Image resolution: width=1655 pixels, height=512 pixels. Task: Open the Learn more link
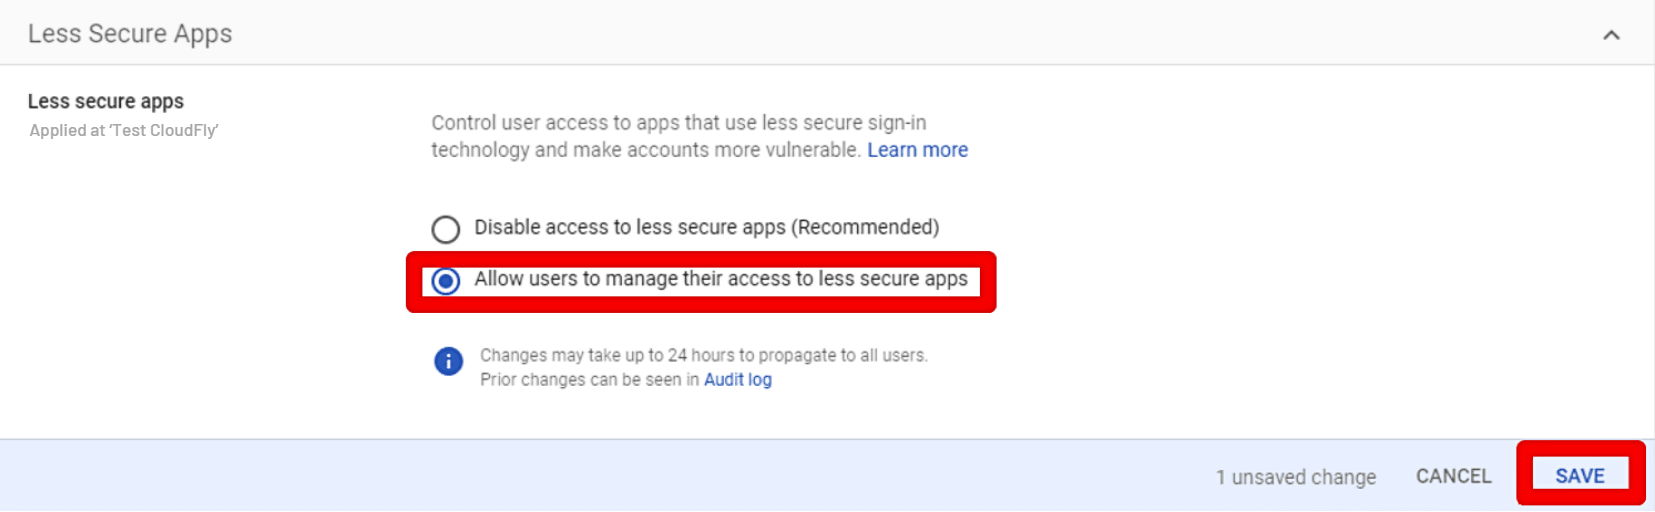pyautogui.click(x=917, y=150)
